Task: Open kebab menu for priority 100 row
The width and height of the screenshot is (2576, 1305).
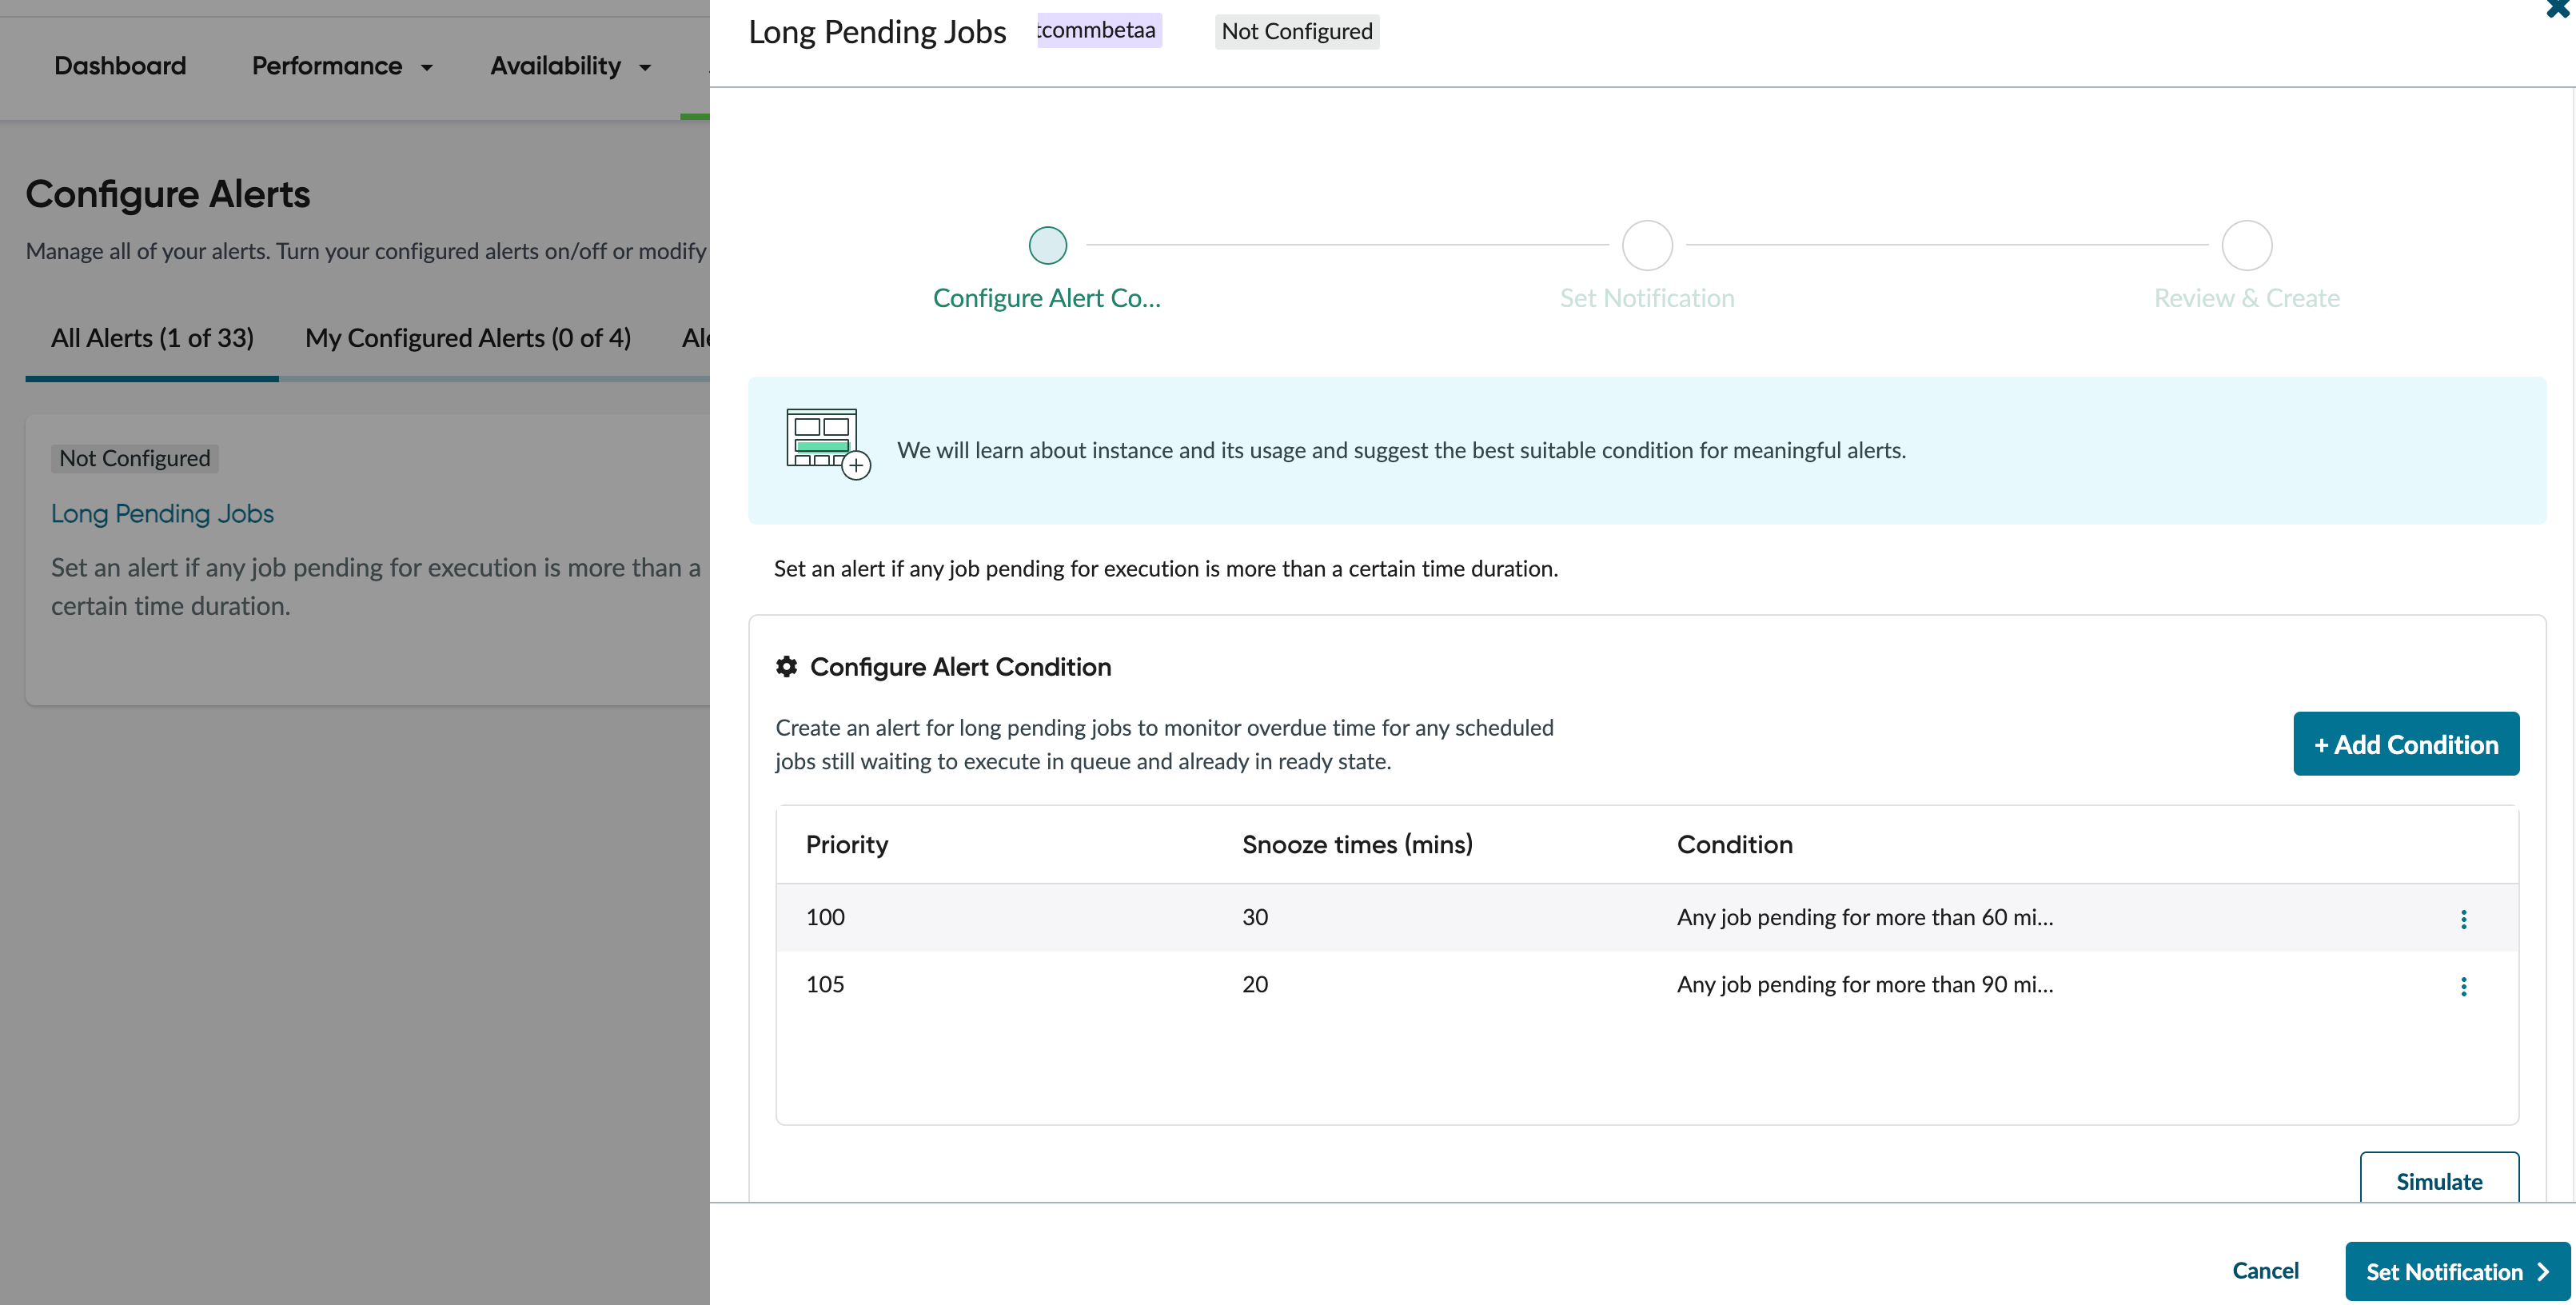Action: click(x=2463, y=919)
